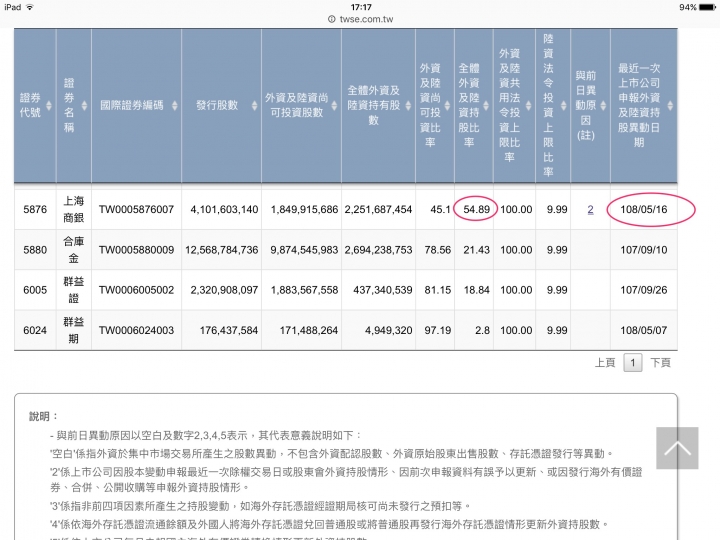This screenshot has height=540, width=720.
Task: Sort table by 證券名稱 column arrows
Action: (84, 105)
